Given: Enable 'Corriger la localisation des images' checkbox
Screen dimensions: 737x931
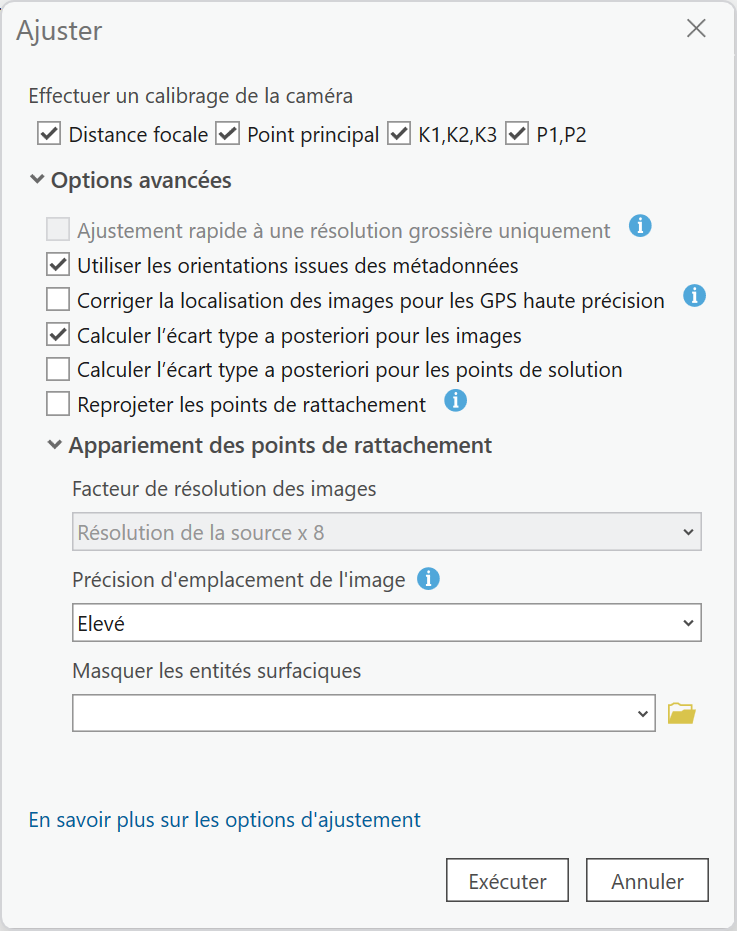Looking at the screenshot, I should coord(58,300).
